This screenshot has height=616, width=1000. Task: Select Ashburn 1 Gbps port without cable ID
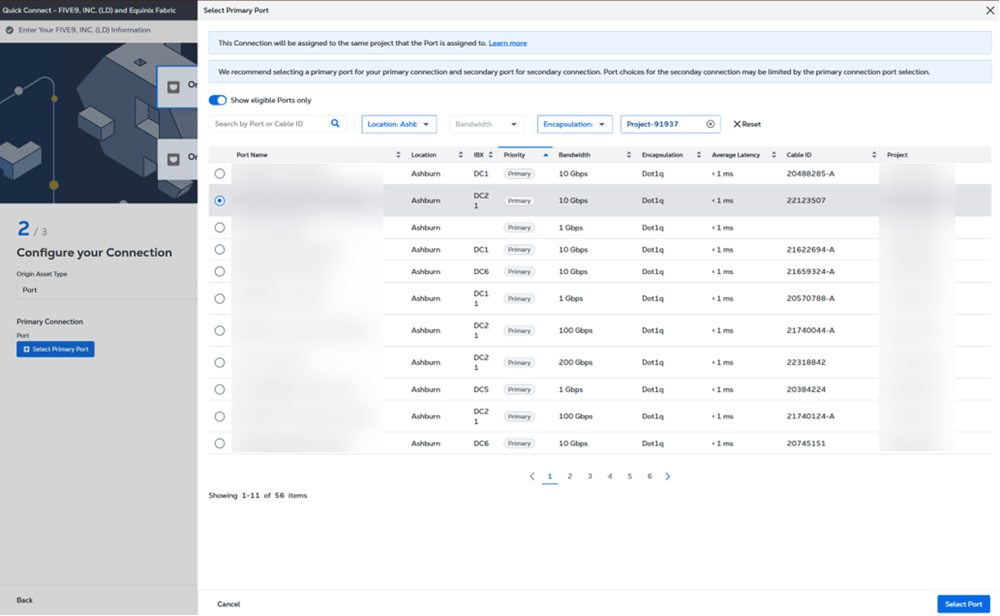point(219,228)
